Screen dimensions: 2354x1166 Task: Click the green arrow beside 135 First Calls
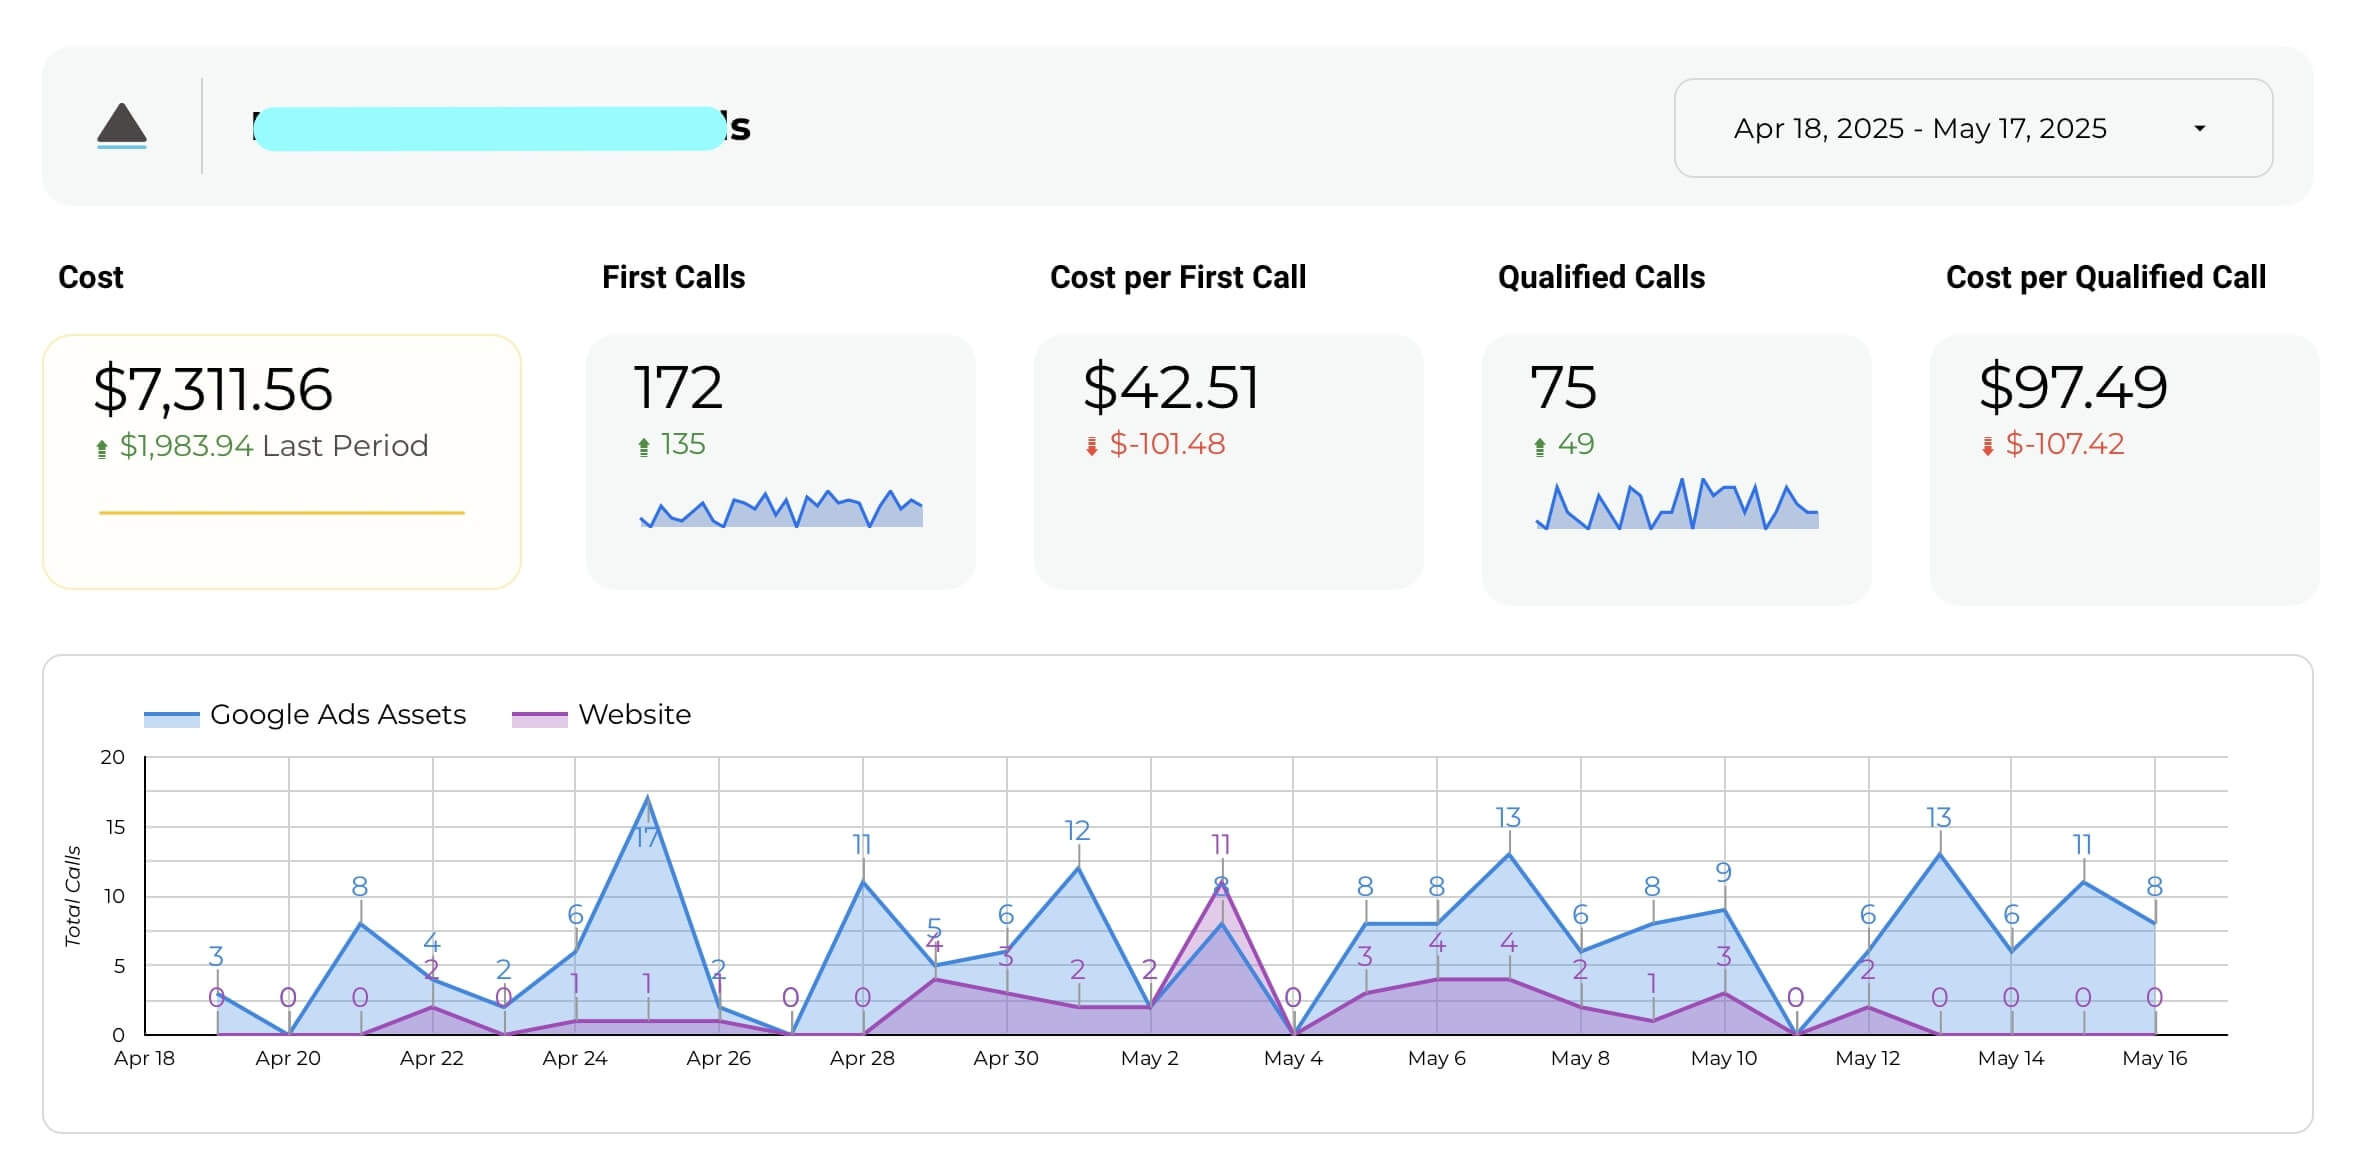click(644, 447)
